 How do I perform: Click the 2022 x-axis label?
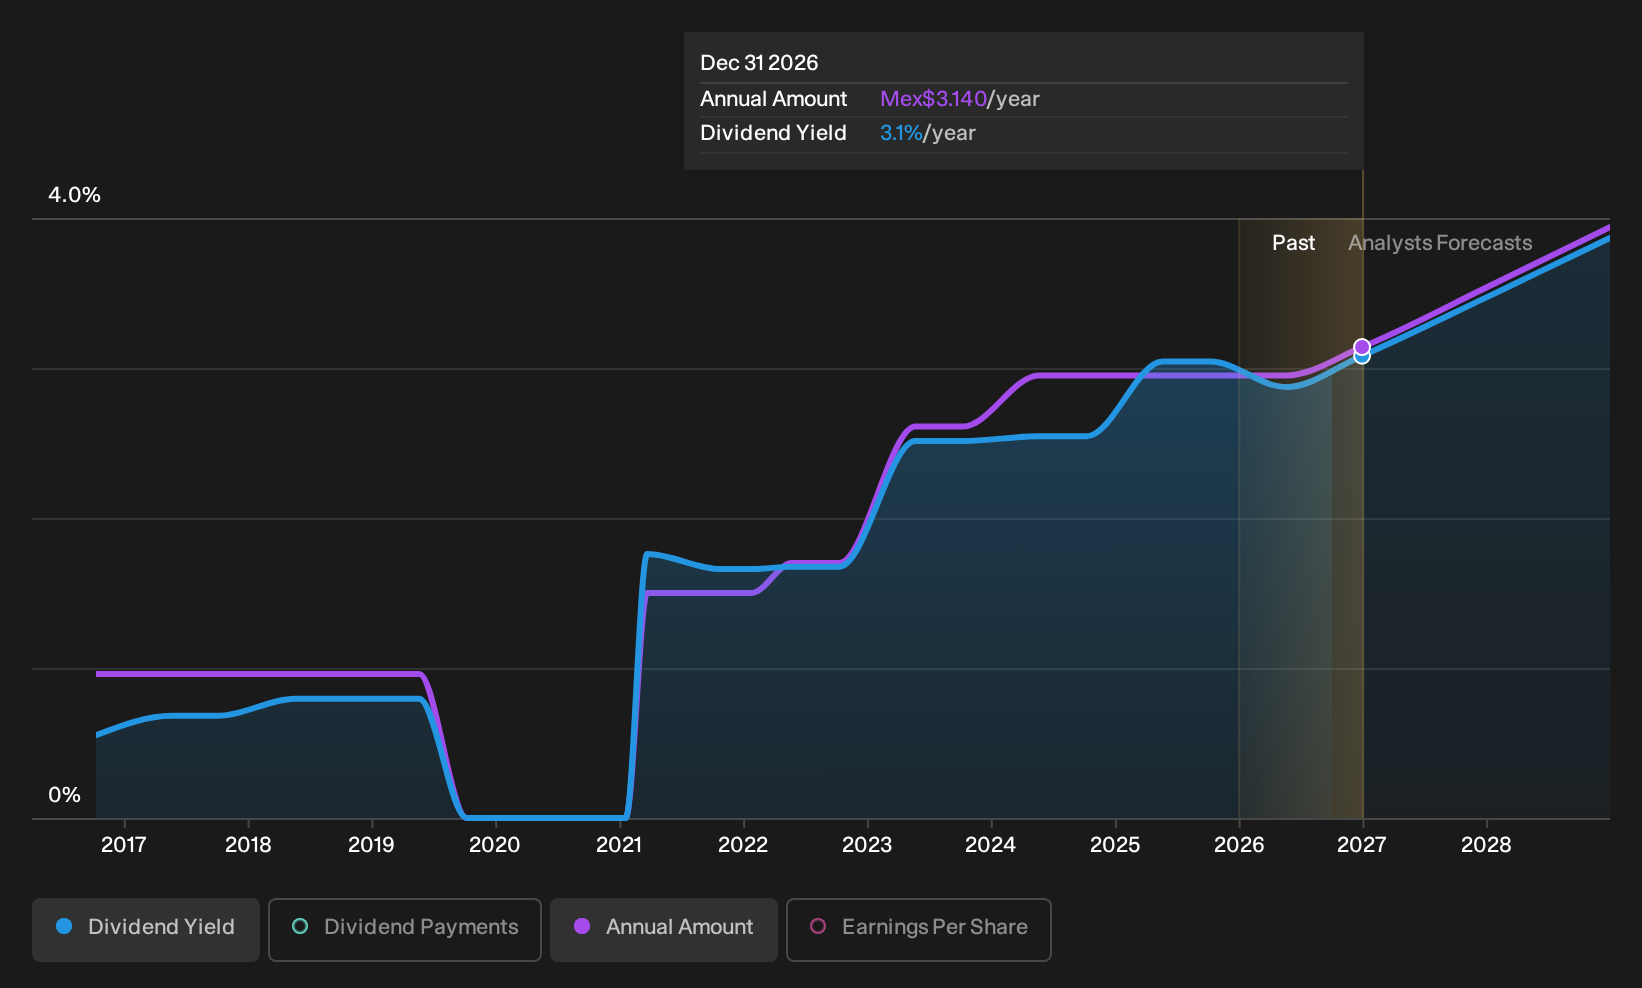click(743, 845)
